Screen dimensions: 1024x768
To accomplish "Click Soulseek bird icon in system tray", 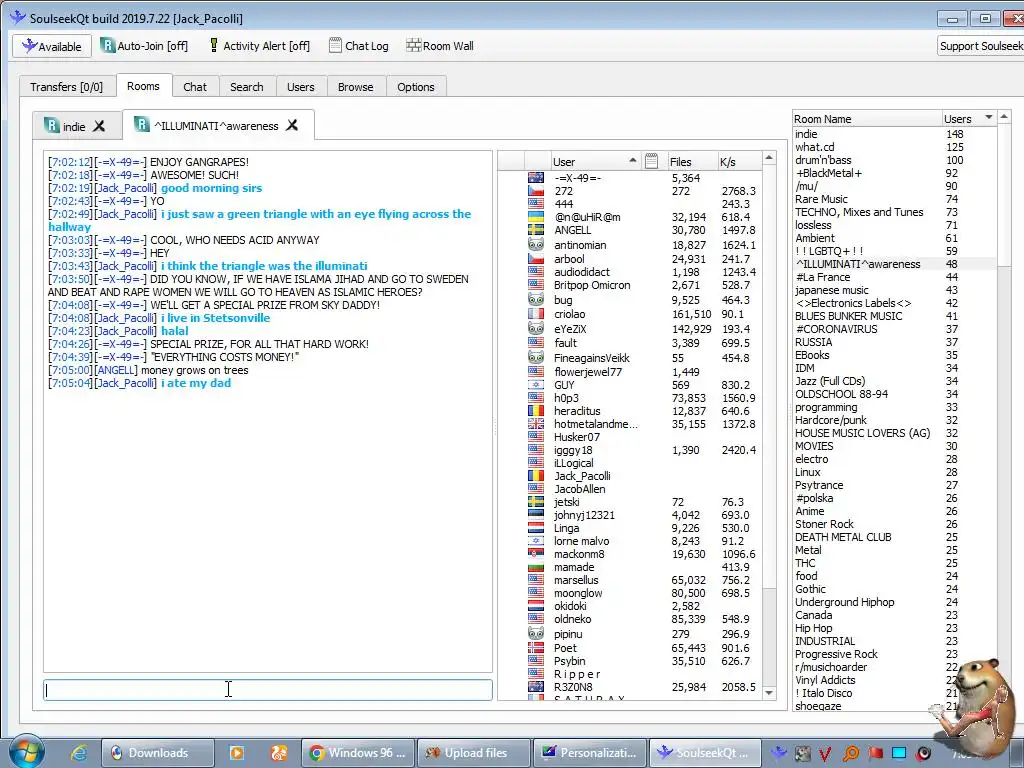I will coord(778,753).
